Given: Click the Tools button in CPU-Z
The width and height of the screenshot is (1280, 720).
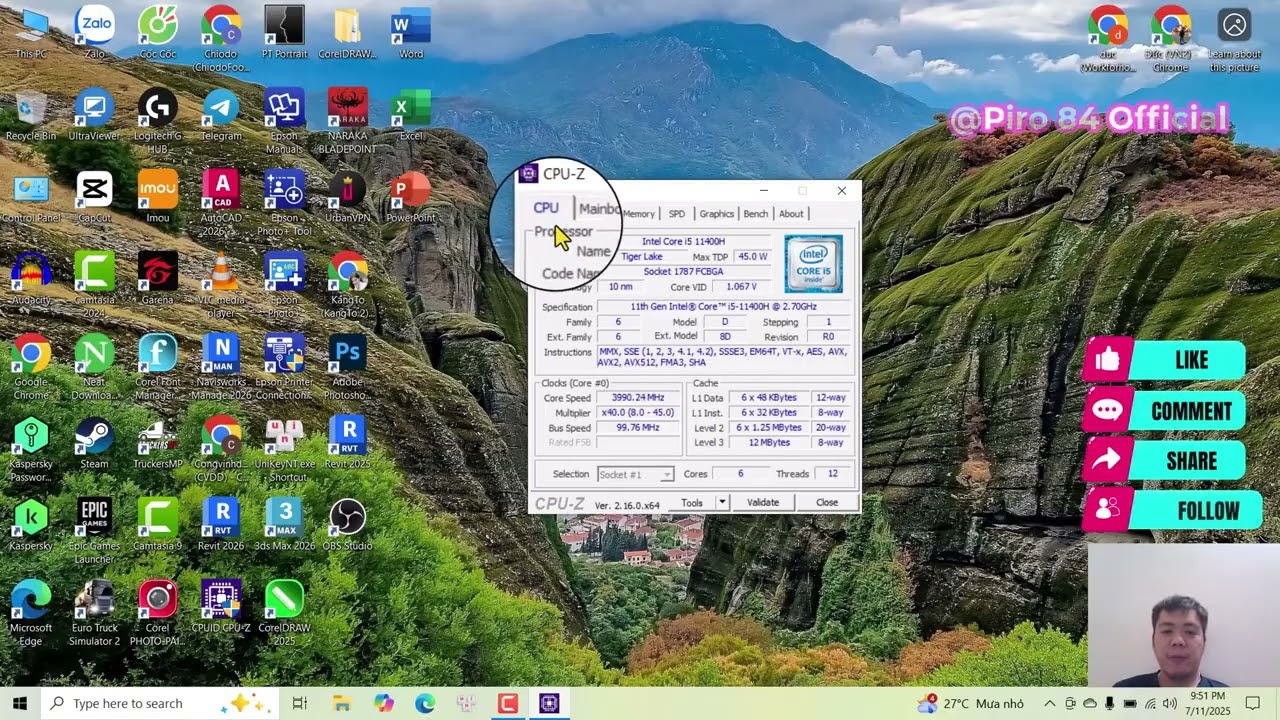Looking at the screenshot, I should tap(692, 503).
